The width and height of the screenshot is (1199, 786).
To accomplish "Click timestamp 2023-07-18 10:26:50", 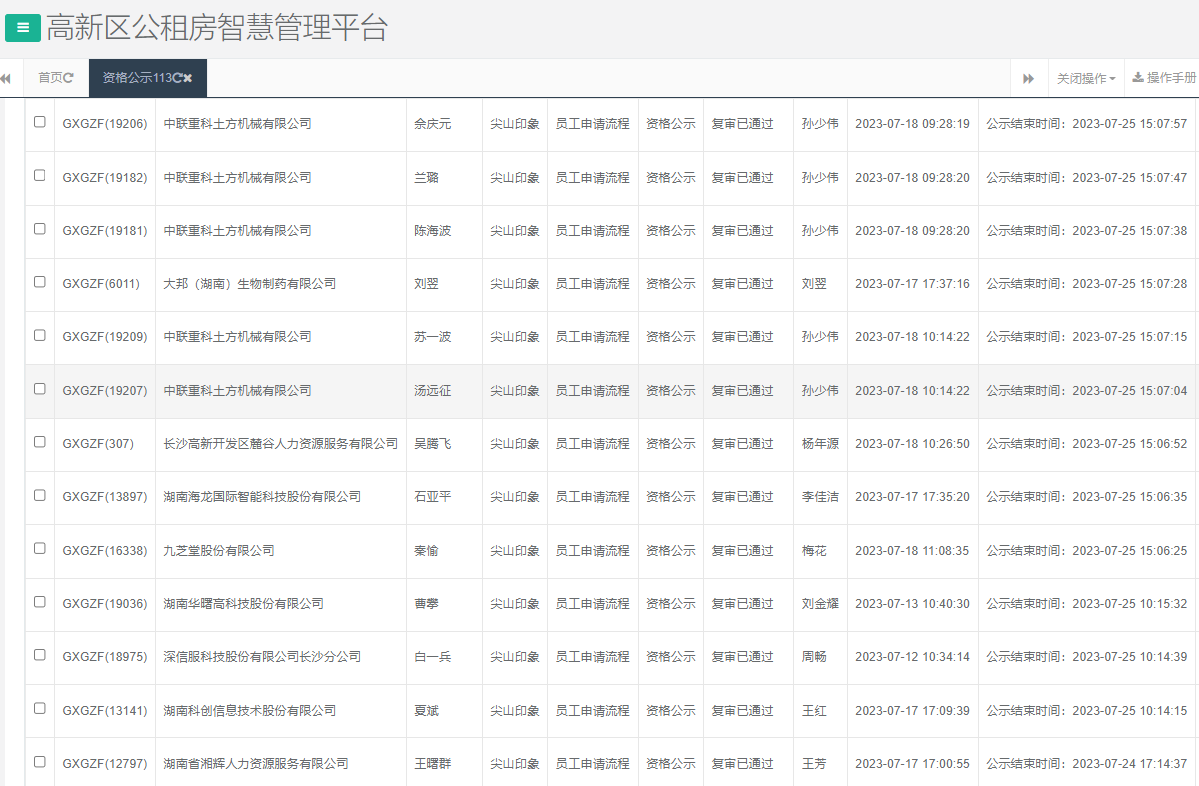I will [x=912, y=443].
